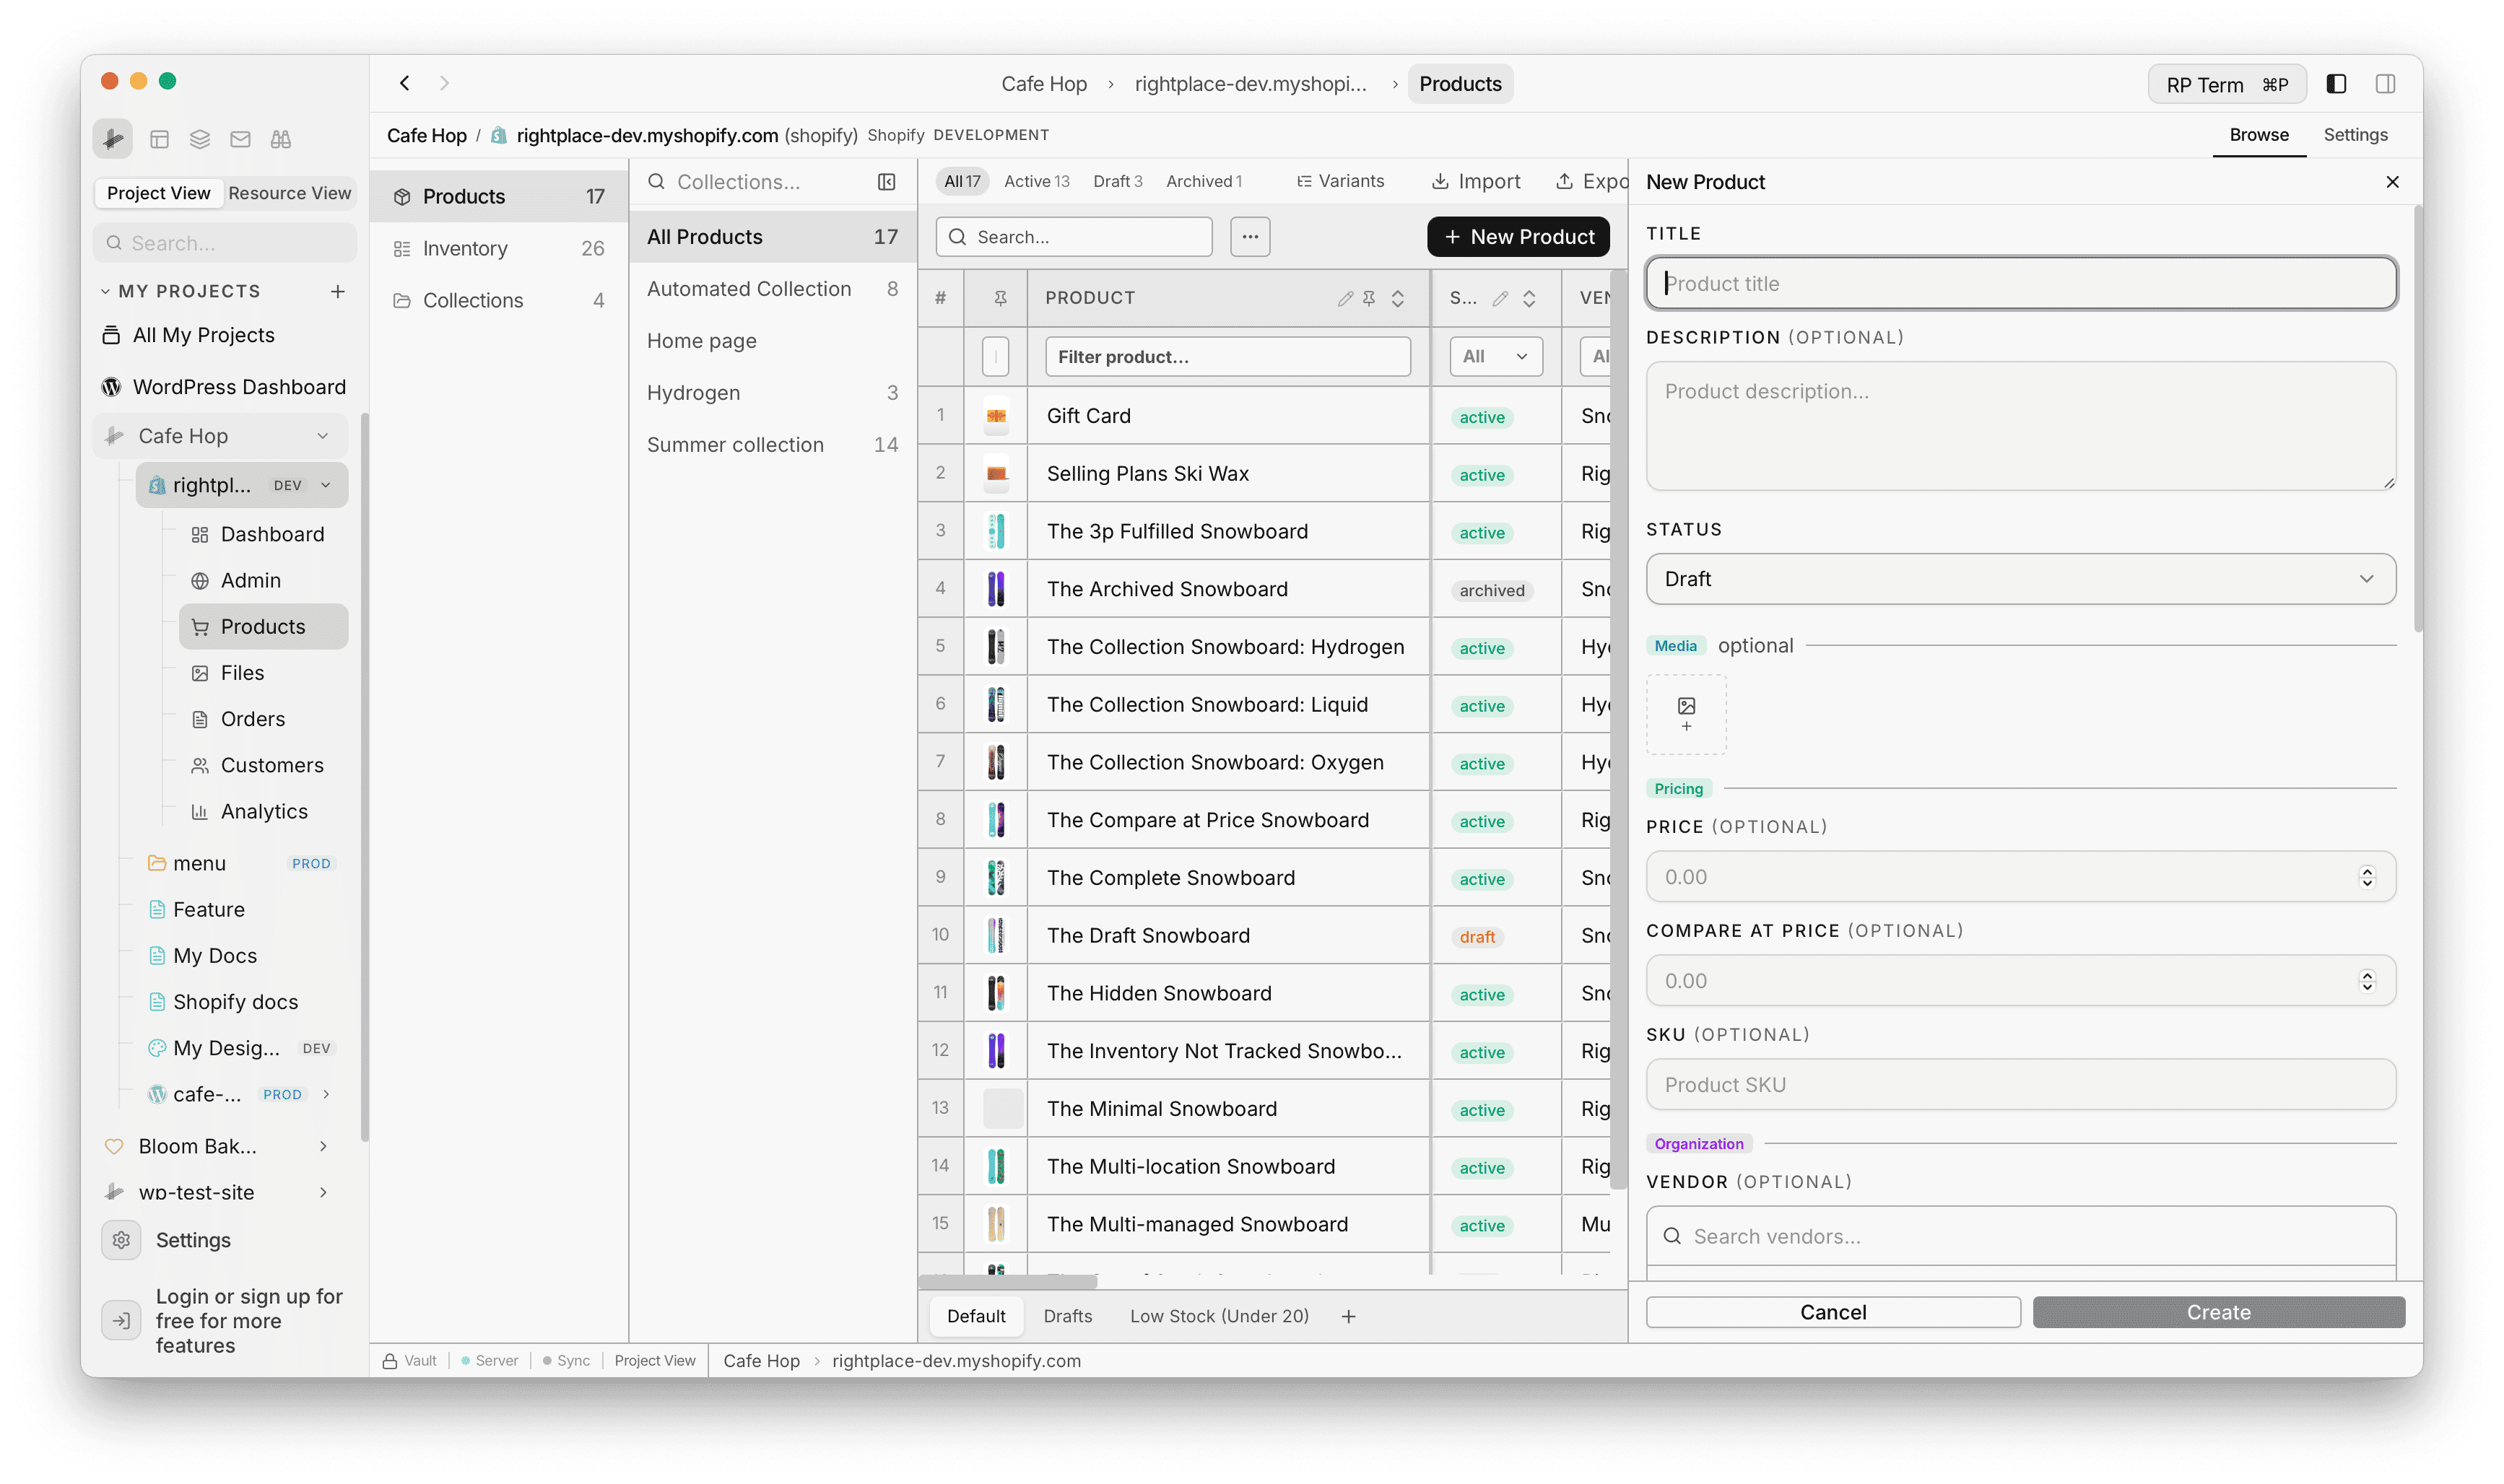
Task: Toggle the pin icon in PRODUCT column header
Action: [1368, 297]
